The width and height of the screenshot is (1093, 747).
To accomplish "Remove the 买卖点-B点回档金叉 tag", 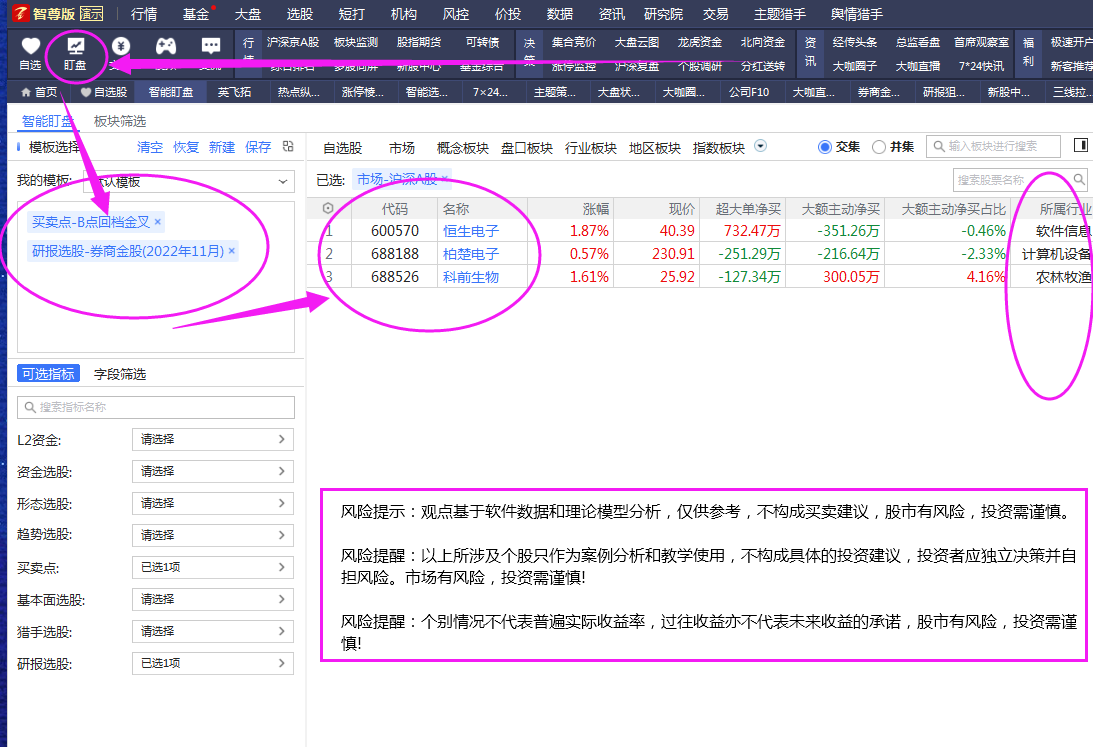I will pos(158,222).
